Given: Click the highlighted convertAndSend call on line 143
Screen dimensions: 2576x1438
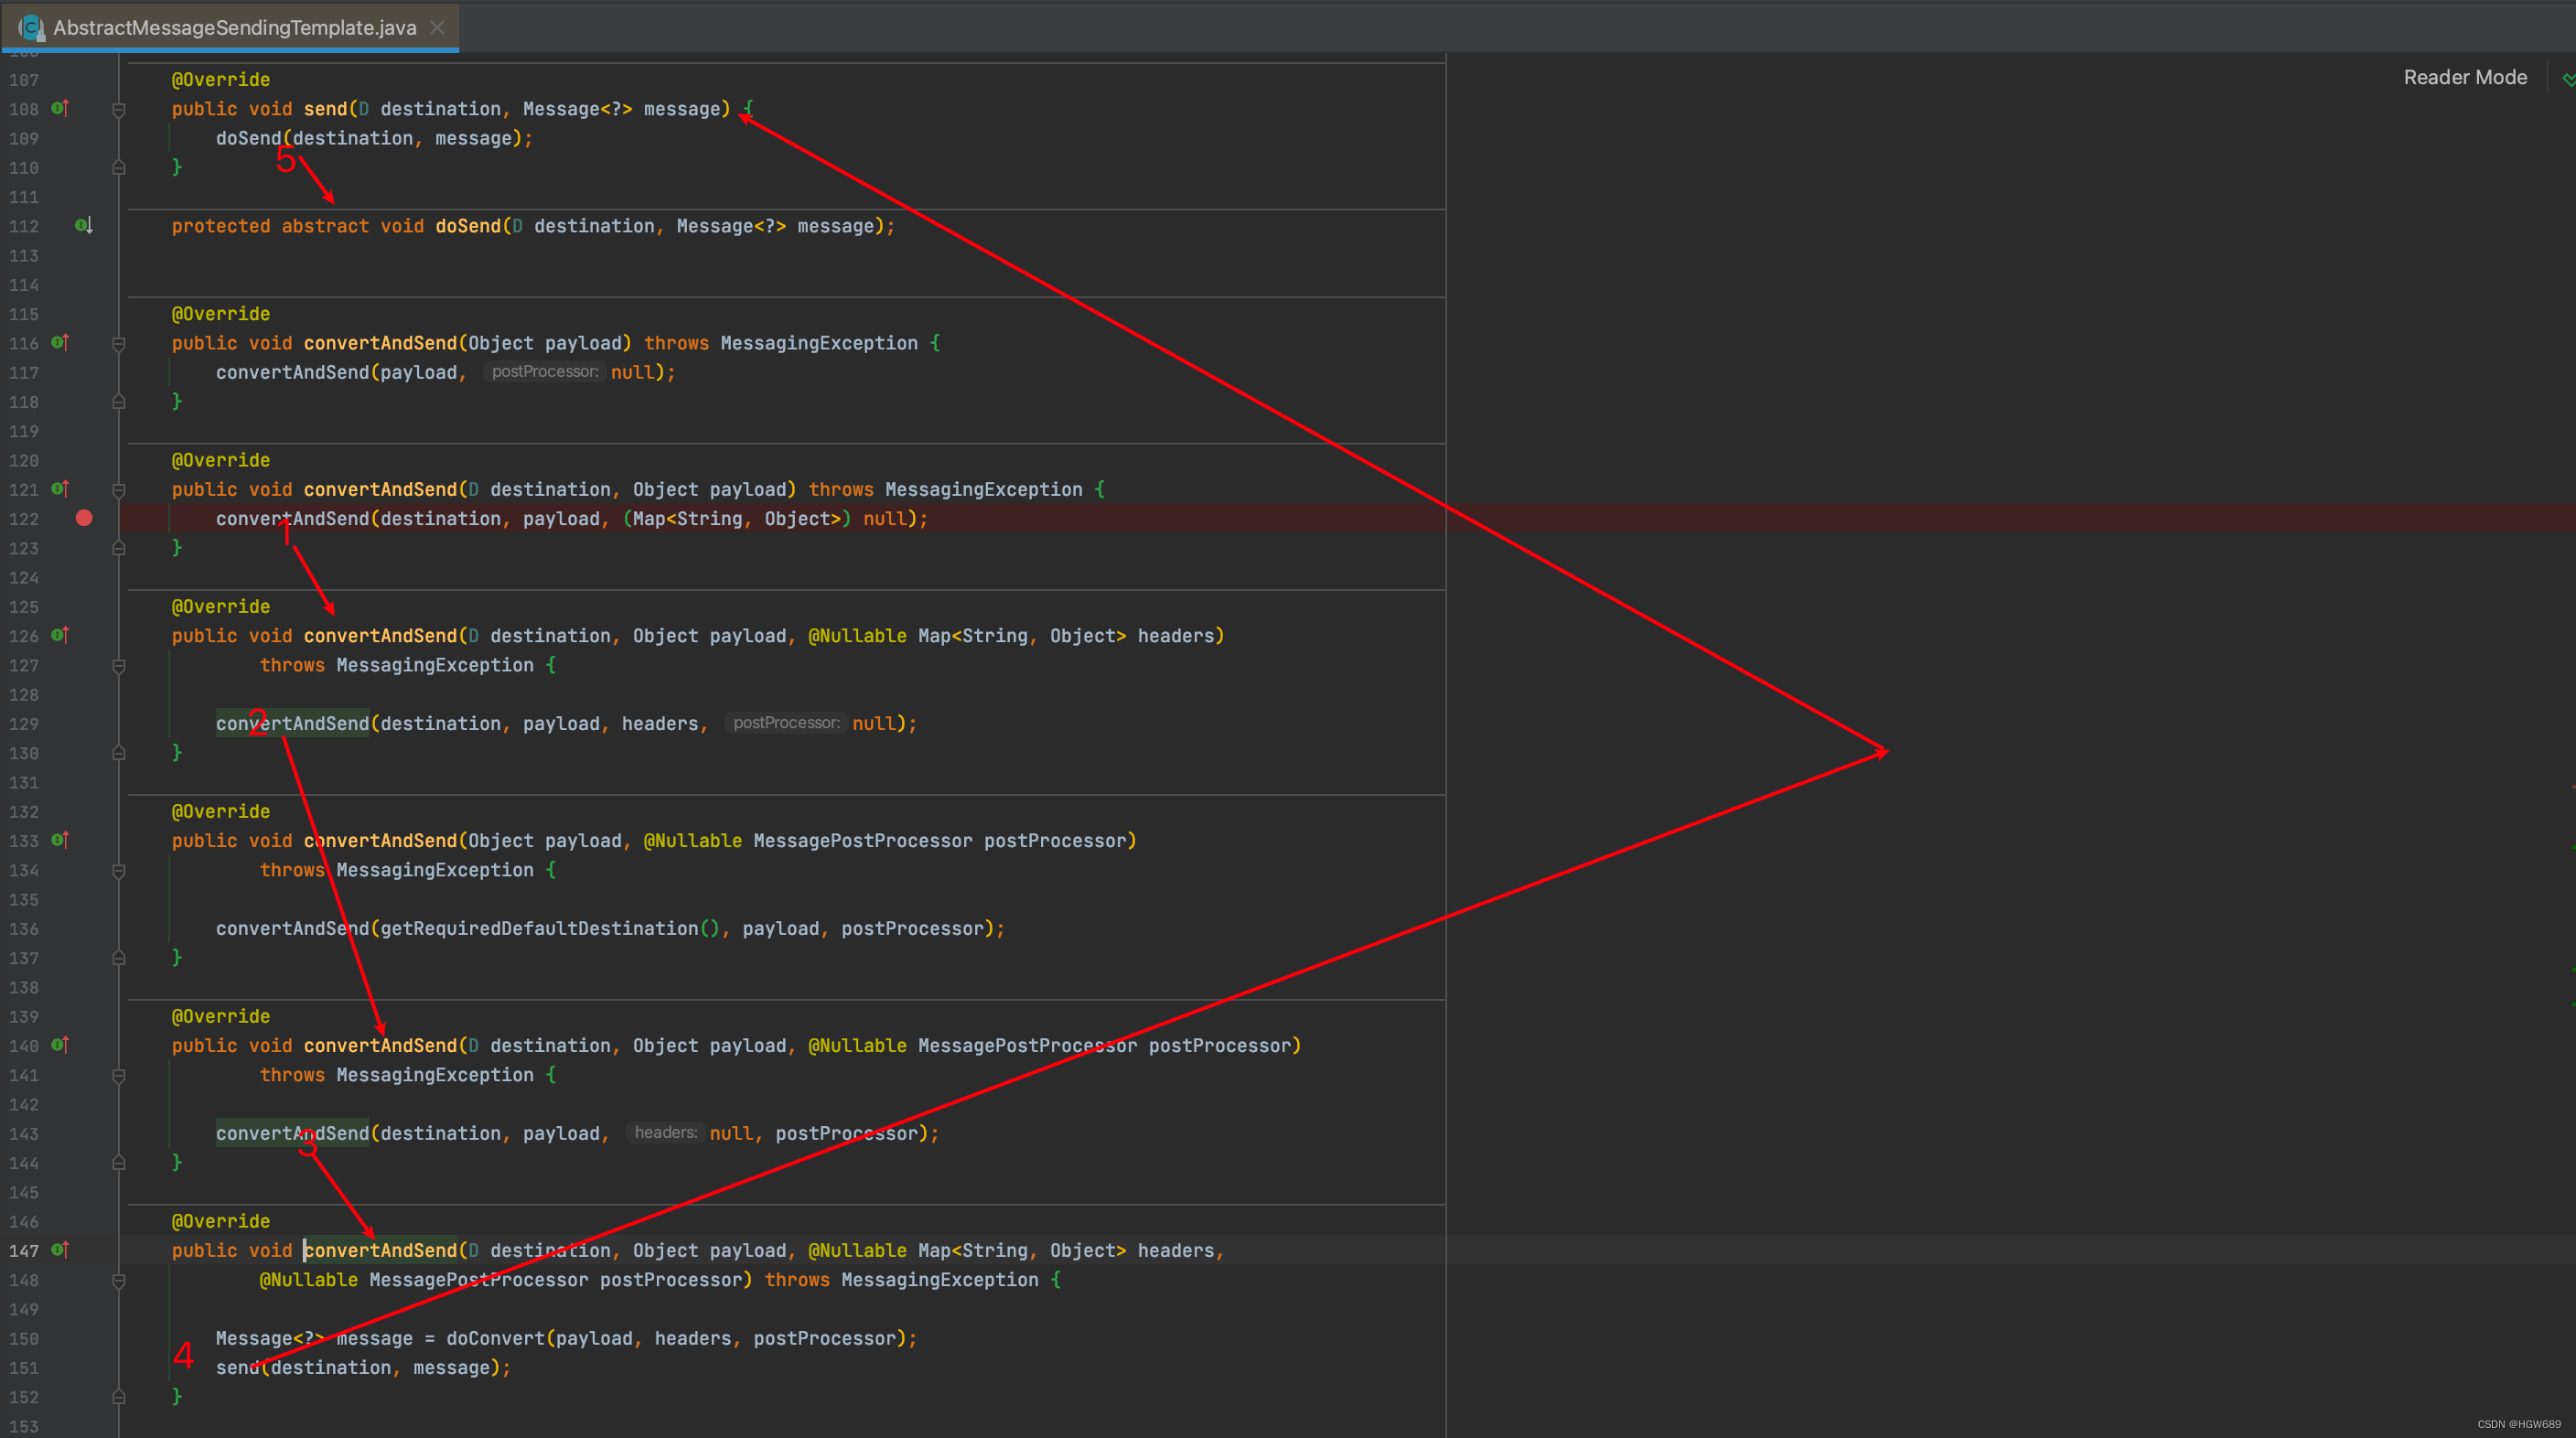Looking at the screenshot, I should coord(292,1133).
